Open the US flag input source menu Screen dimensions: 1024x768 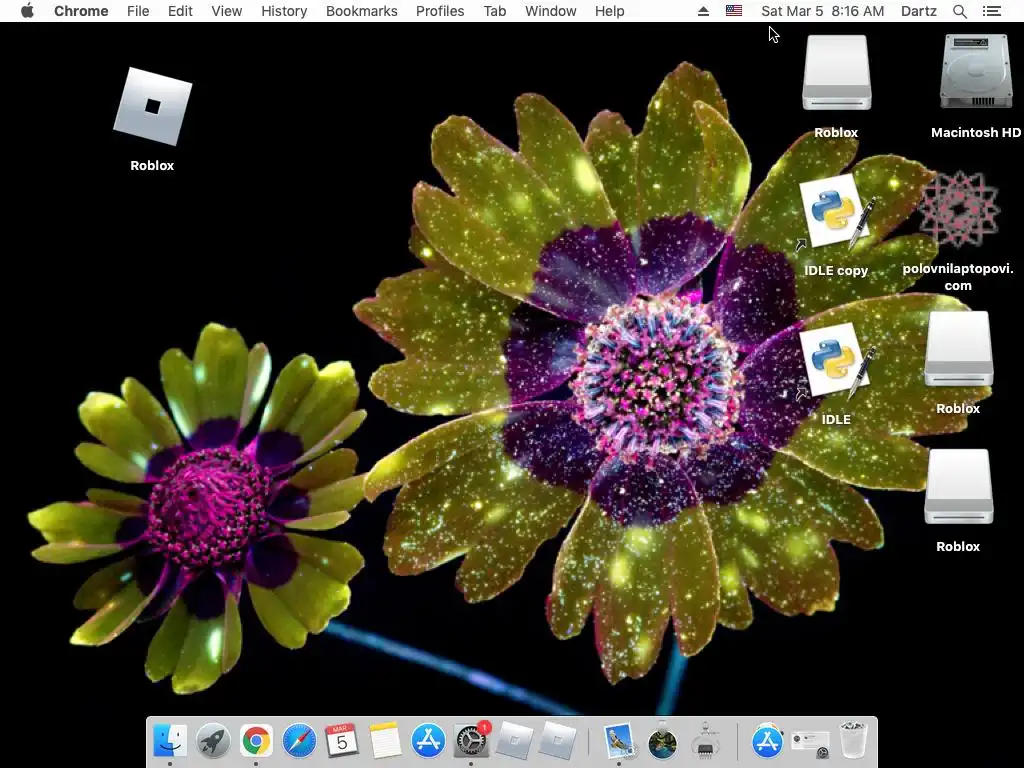734,11
